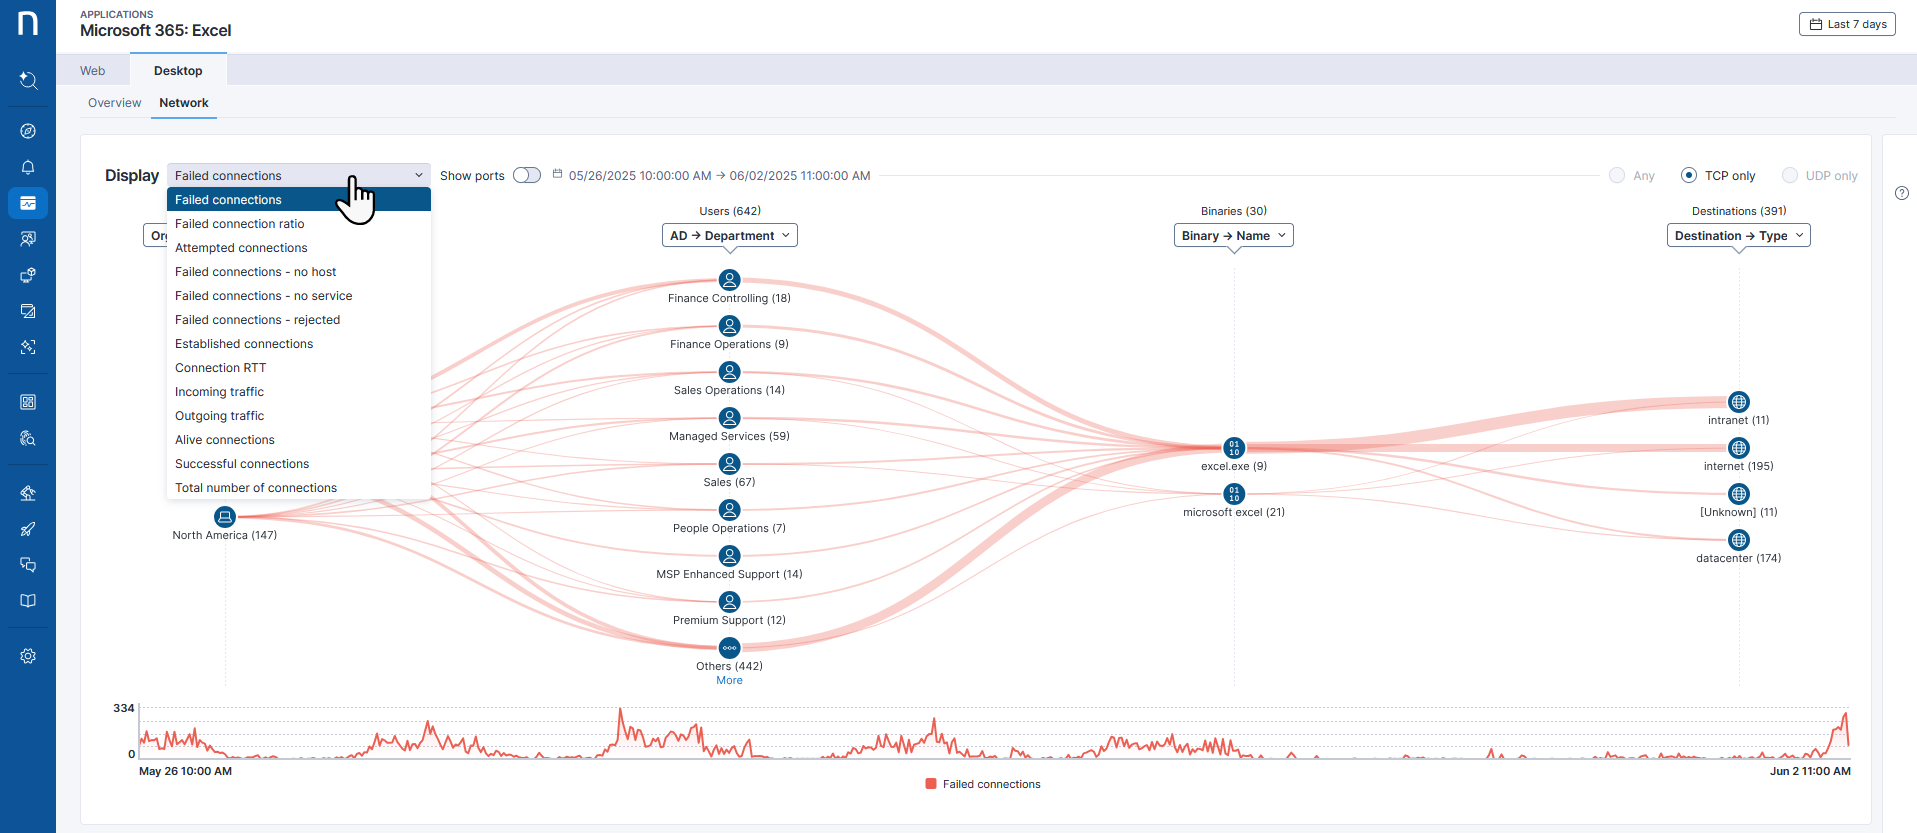Open the Destination → Type dropdown
Screen dimensions: 1917x833
[x=1738, y=235]
